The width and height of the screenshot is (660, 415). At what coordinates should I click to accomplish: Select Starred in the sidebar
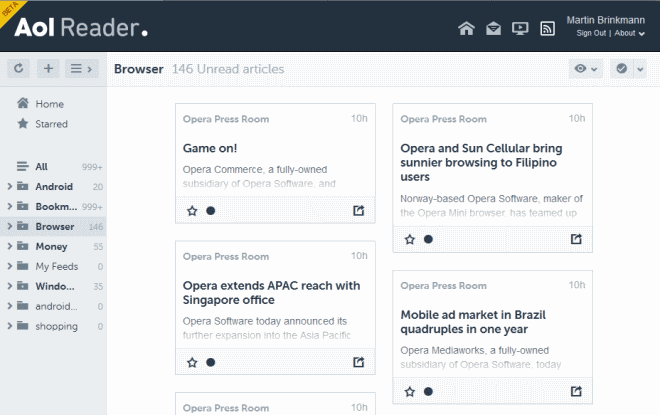coord(51,124)
